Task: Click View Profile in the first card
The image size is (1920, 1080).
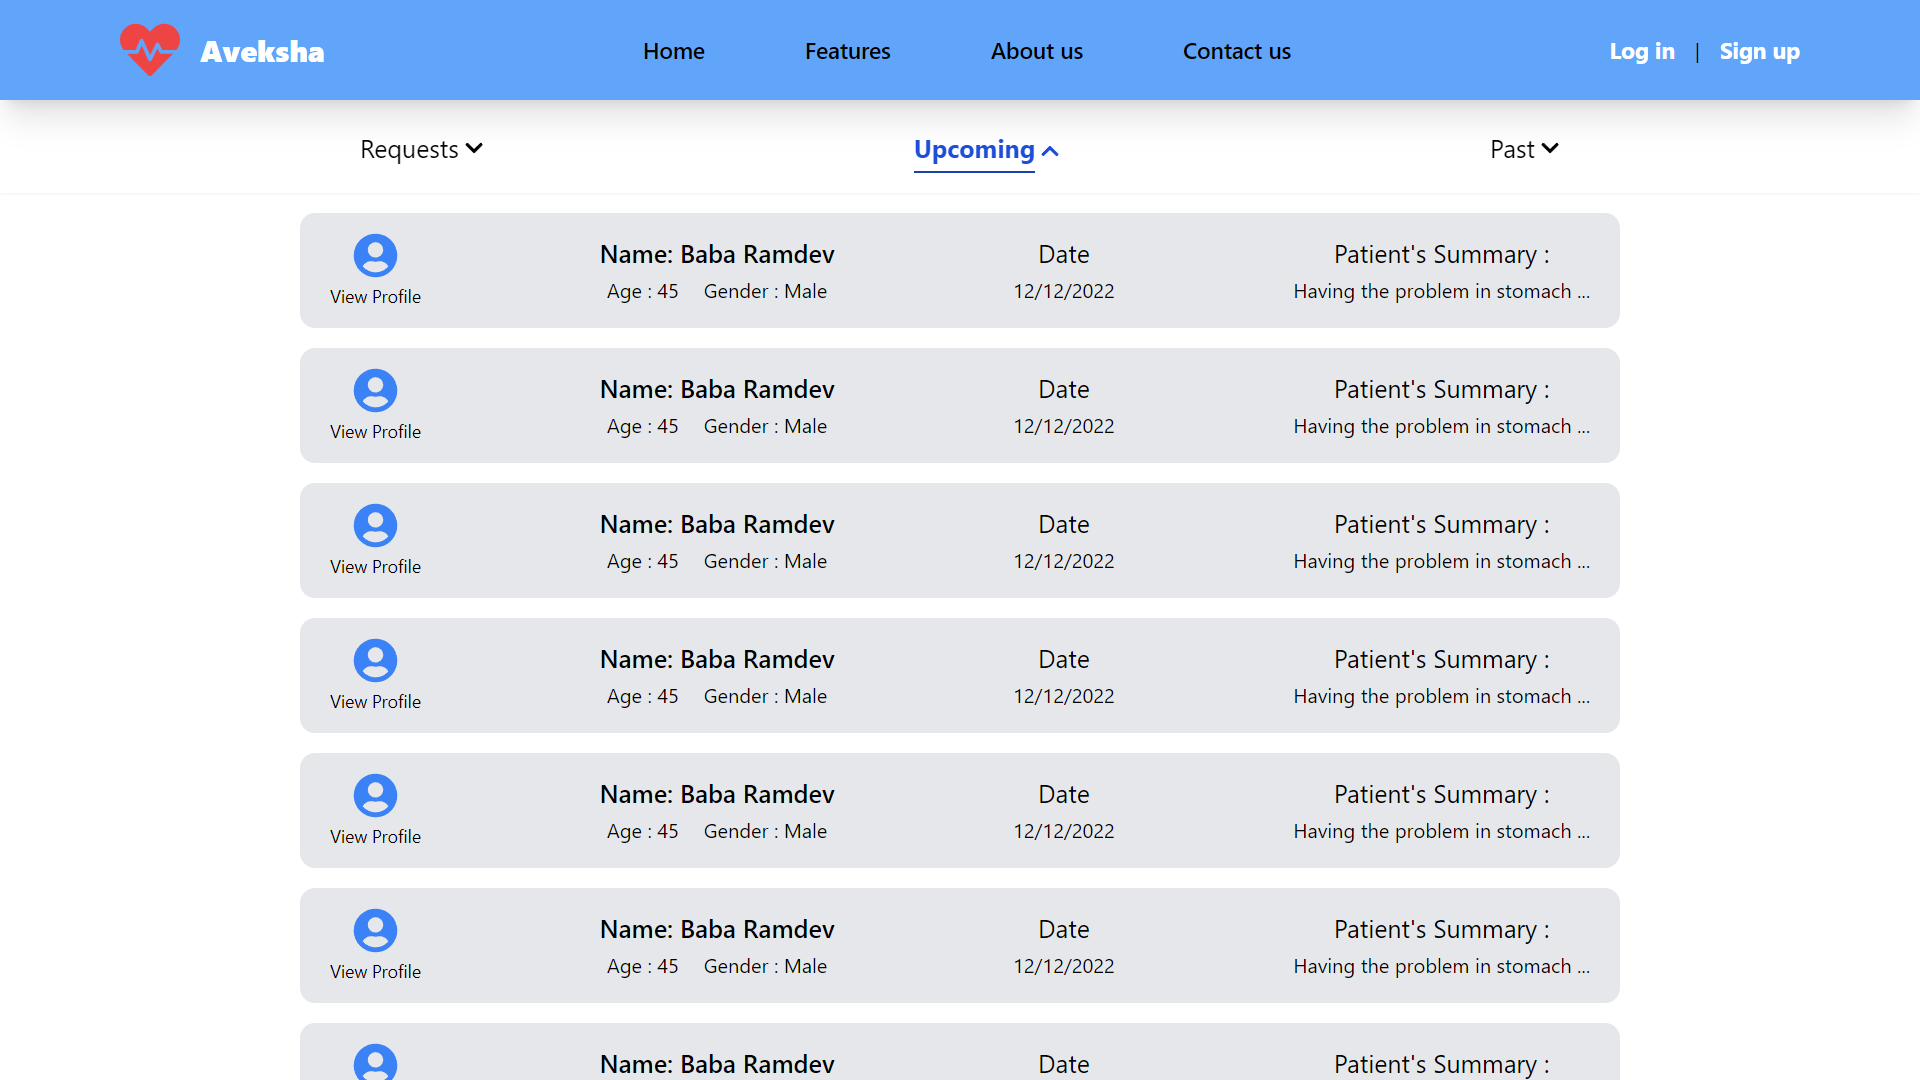Action: pos(375,297)
